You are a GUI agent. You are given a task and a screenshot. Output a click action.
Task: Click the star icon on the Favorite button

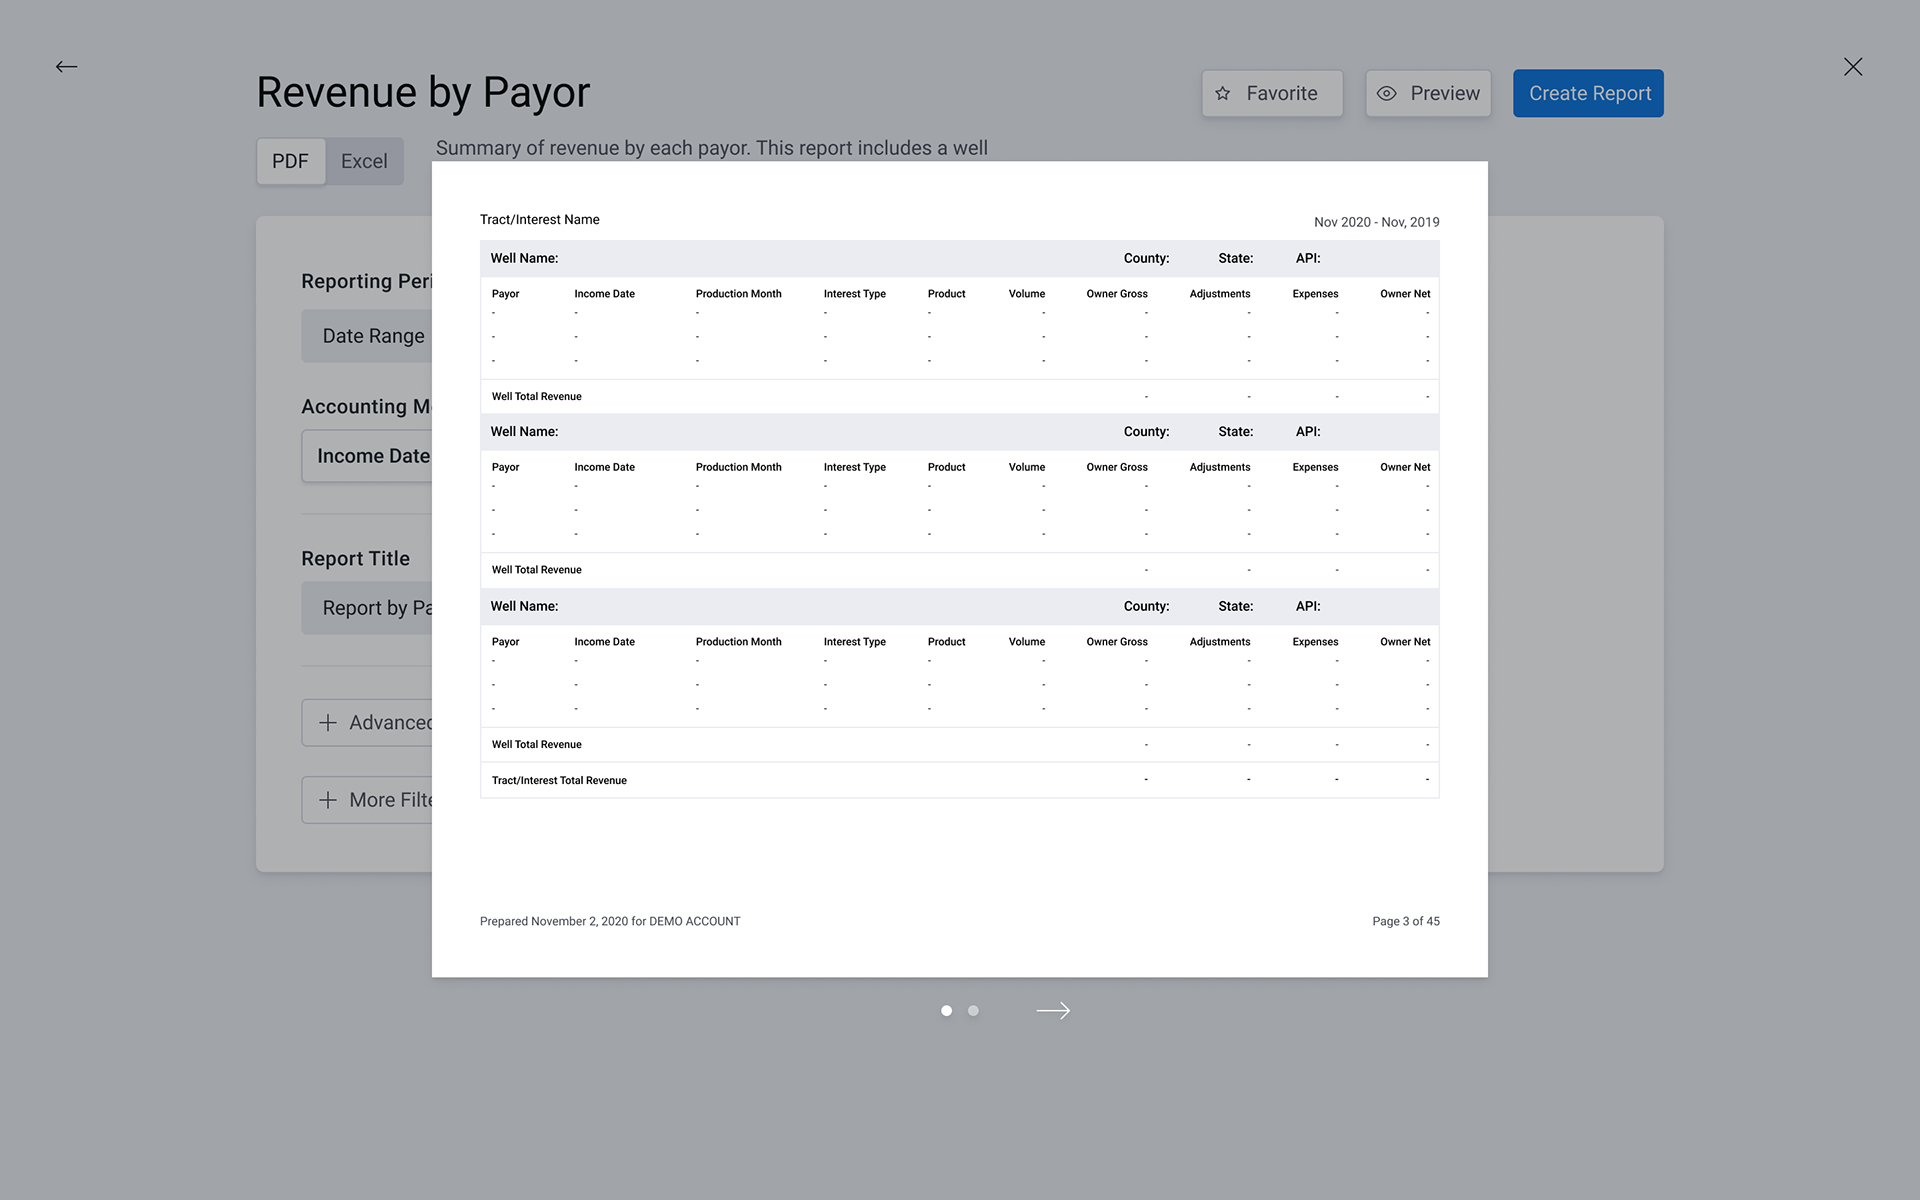(x=1222, y=93)
